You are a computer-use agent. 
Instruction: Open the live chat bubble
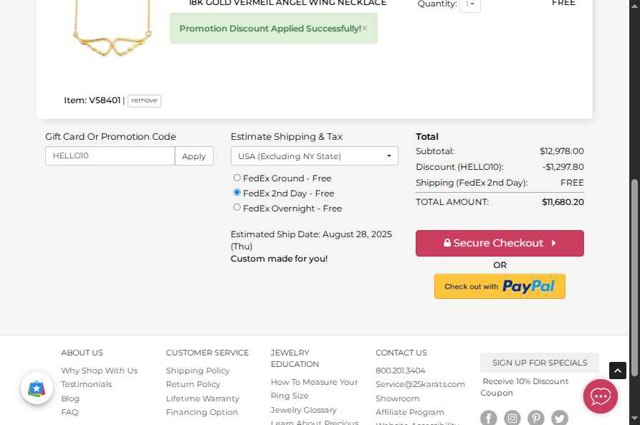(x=600, y=396)
